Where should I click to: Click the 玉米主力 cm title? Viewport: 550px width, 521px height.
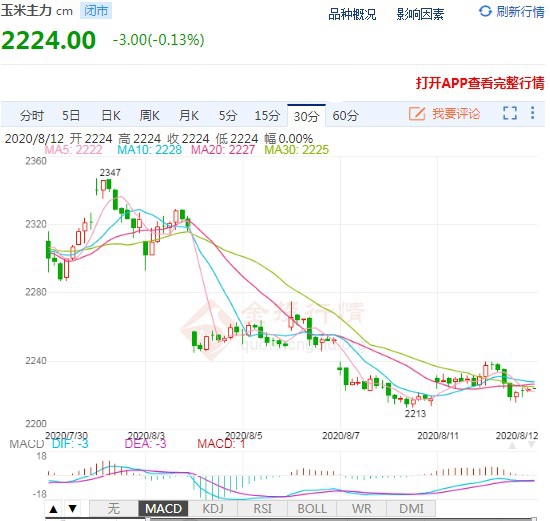[37, 11]
